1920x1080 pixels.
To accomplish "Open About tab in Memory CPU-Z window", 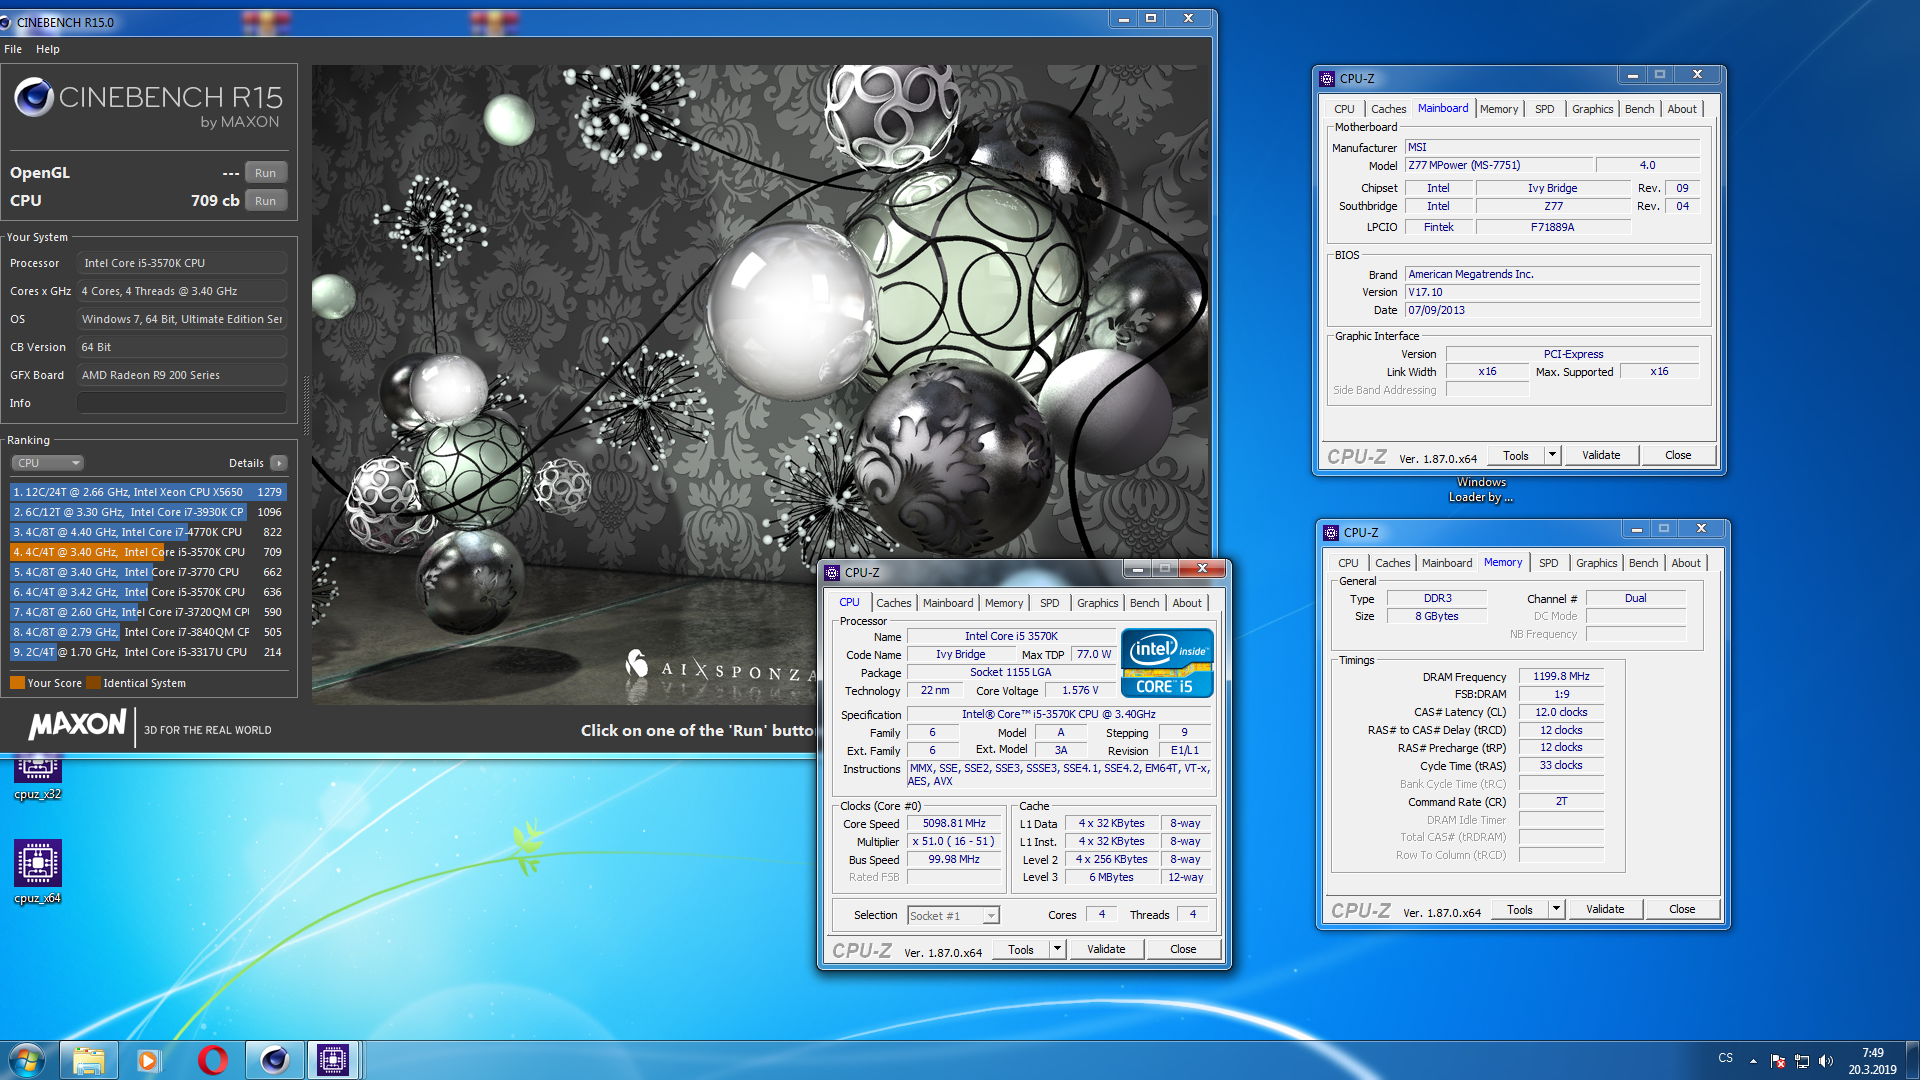I will [1686, 563].
